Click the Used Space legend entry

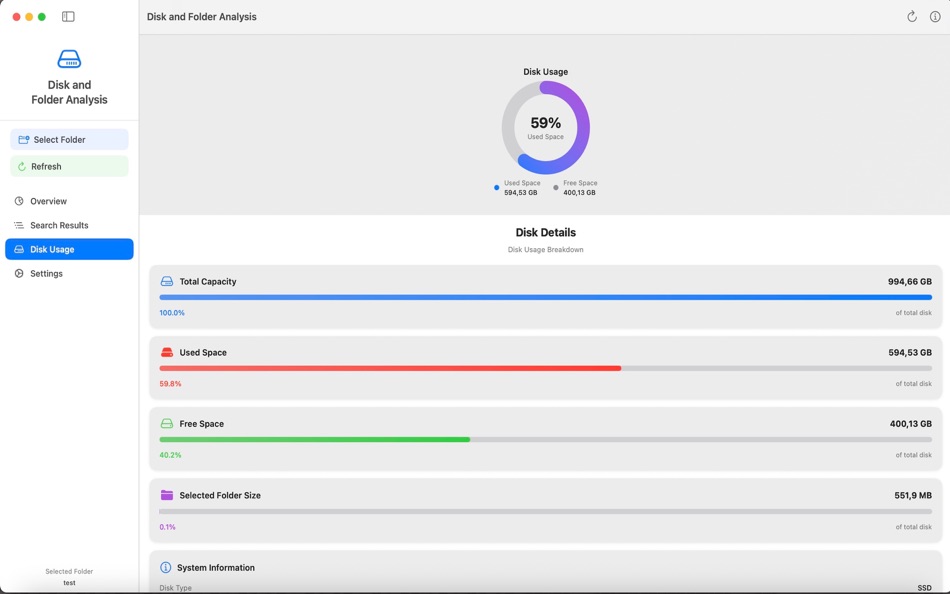click(519, 185)
